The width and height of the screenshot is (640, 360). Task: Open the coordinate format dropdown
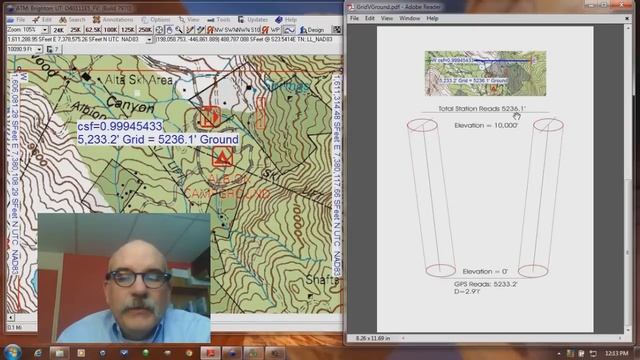[149, 40]
